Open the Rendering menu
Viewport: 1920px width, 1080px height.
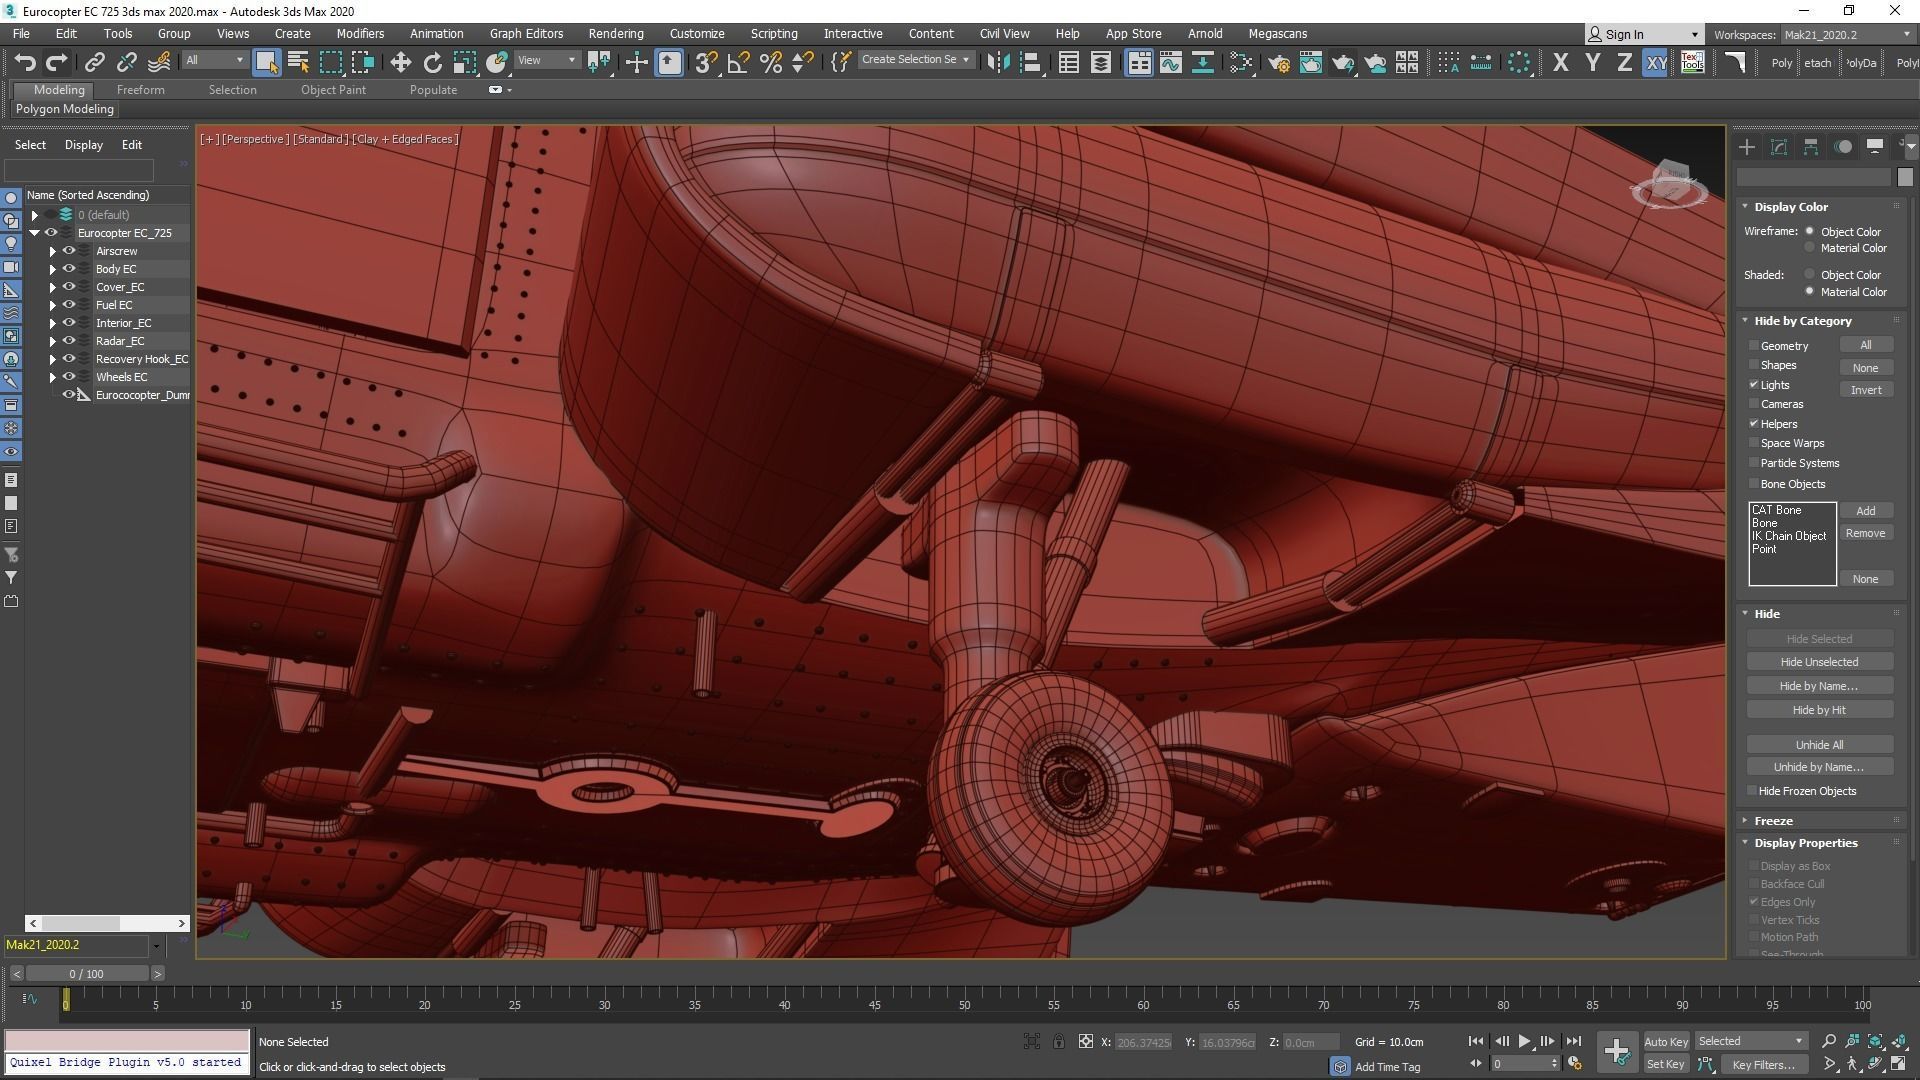[x=615, y=33]
